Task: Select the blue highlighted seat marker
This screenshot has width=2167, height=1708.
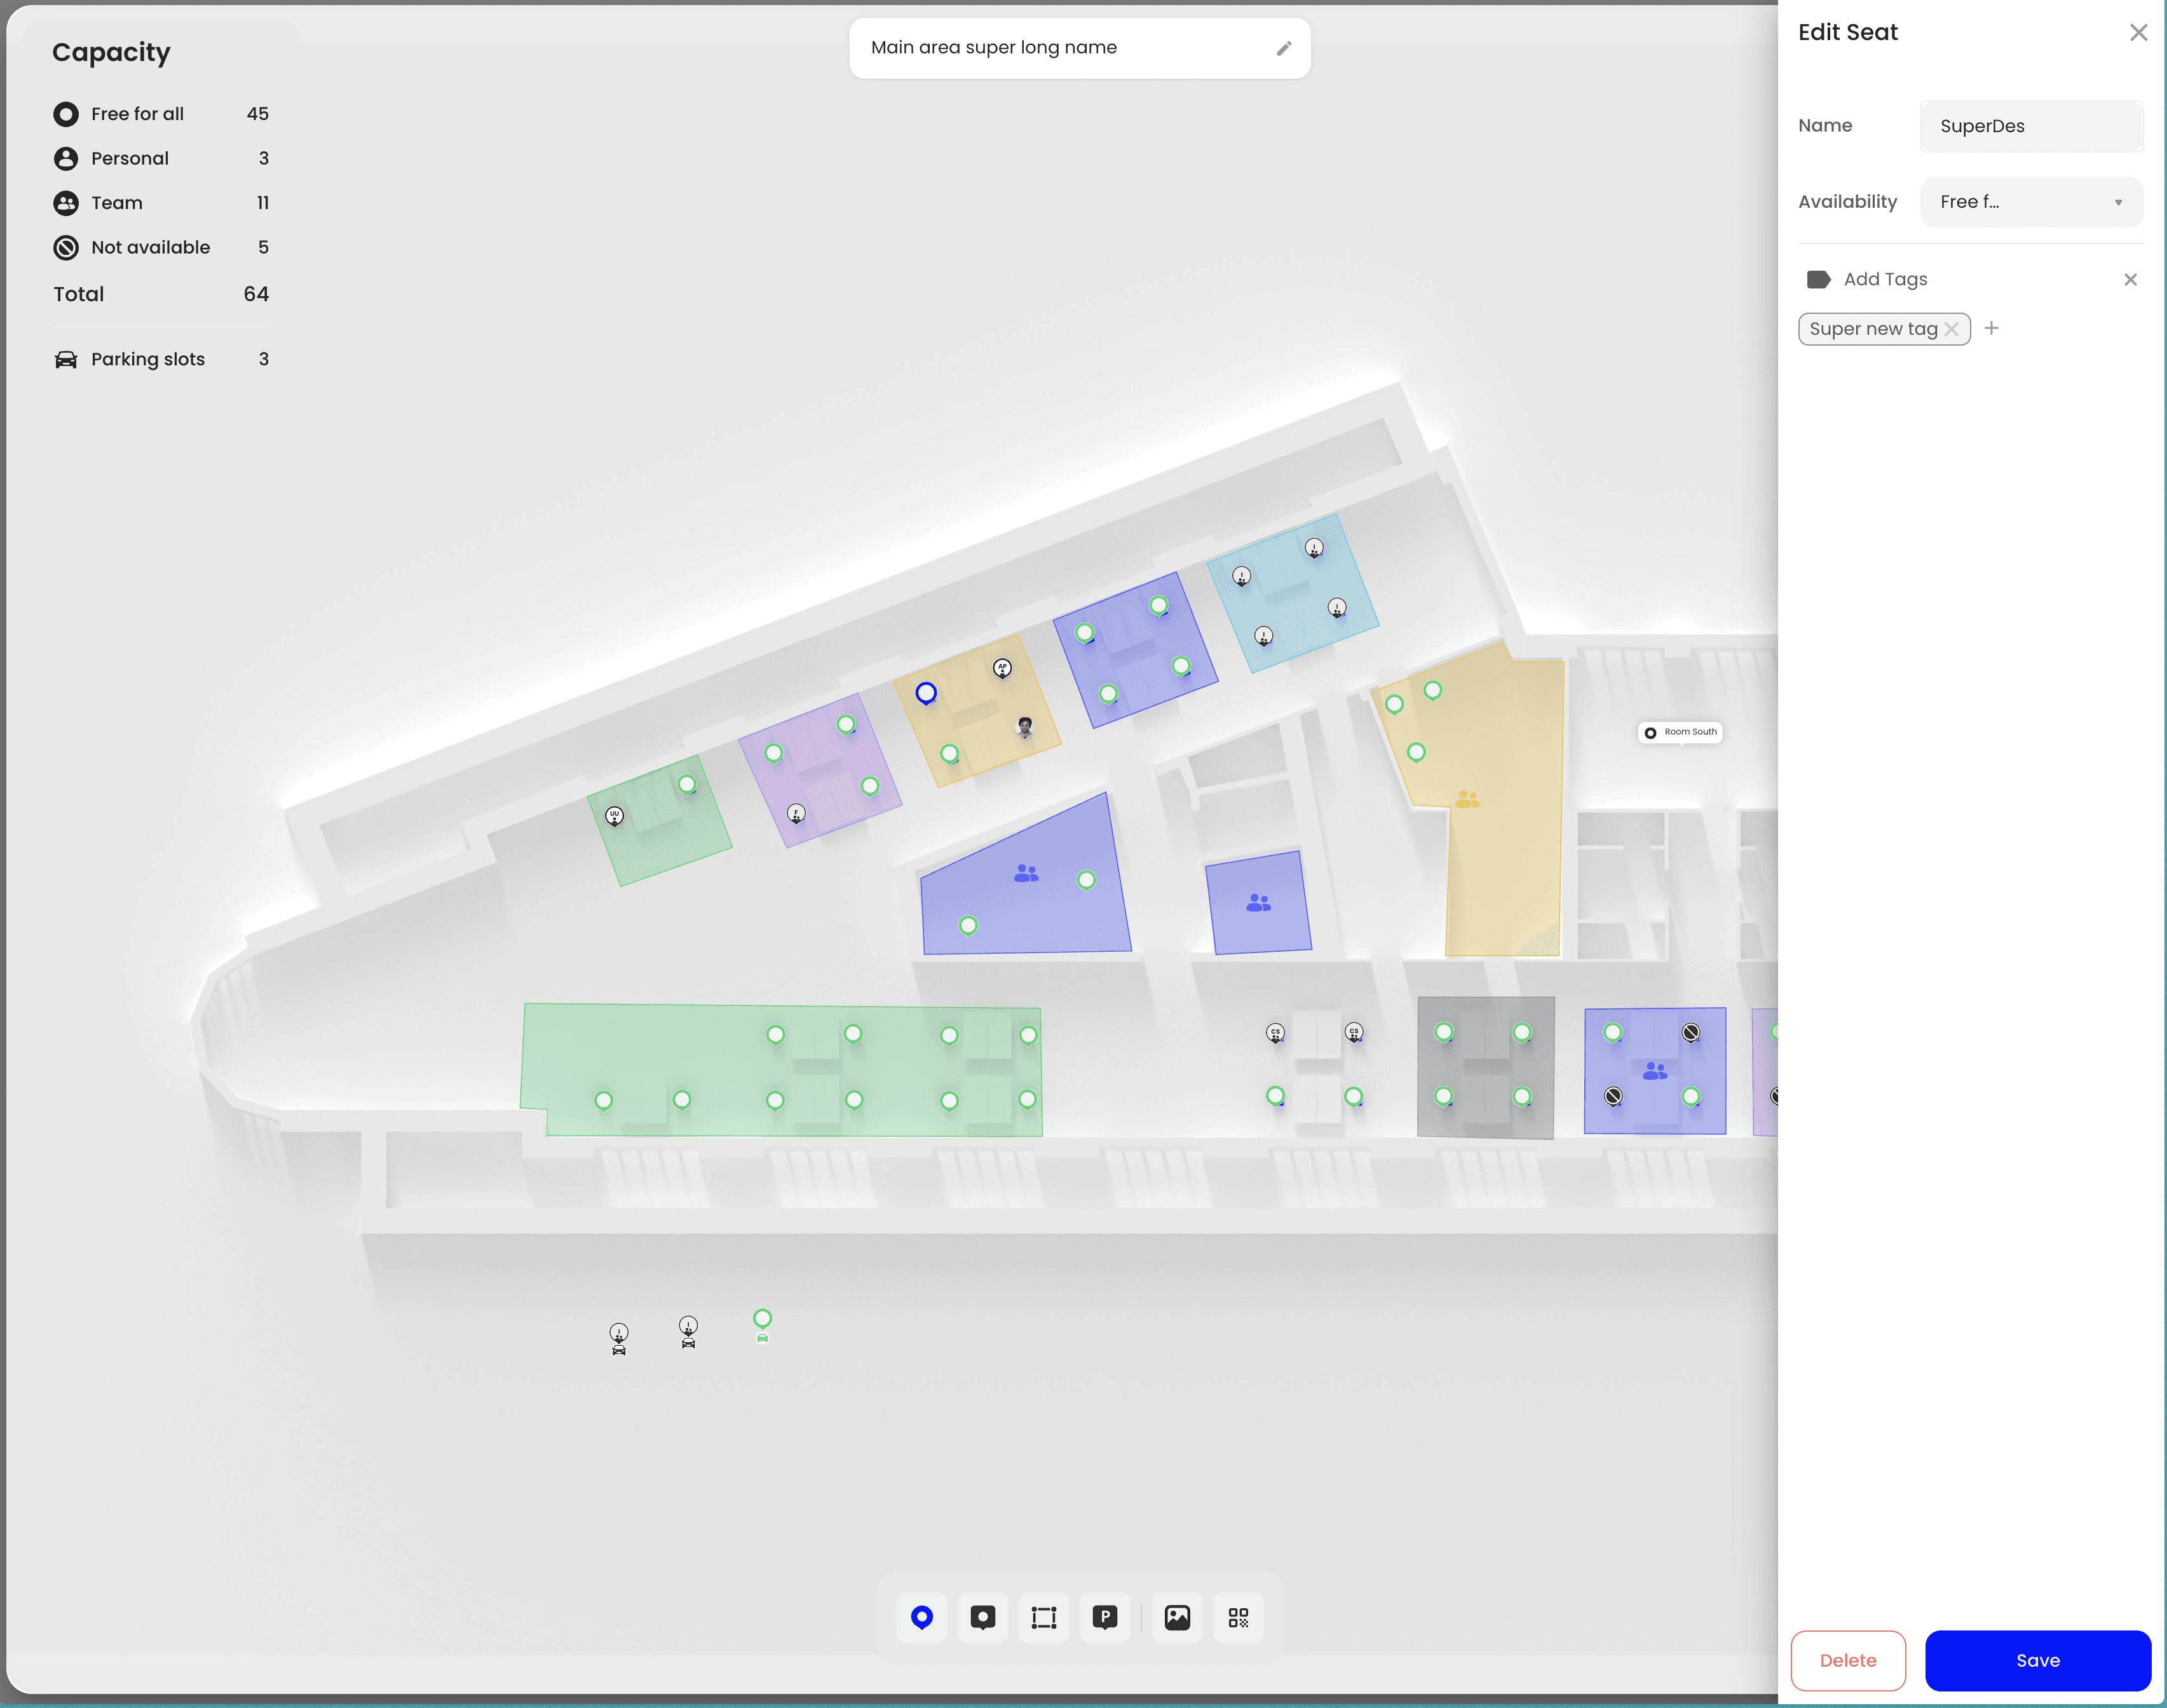Action: [x=926, y=692]
